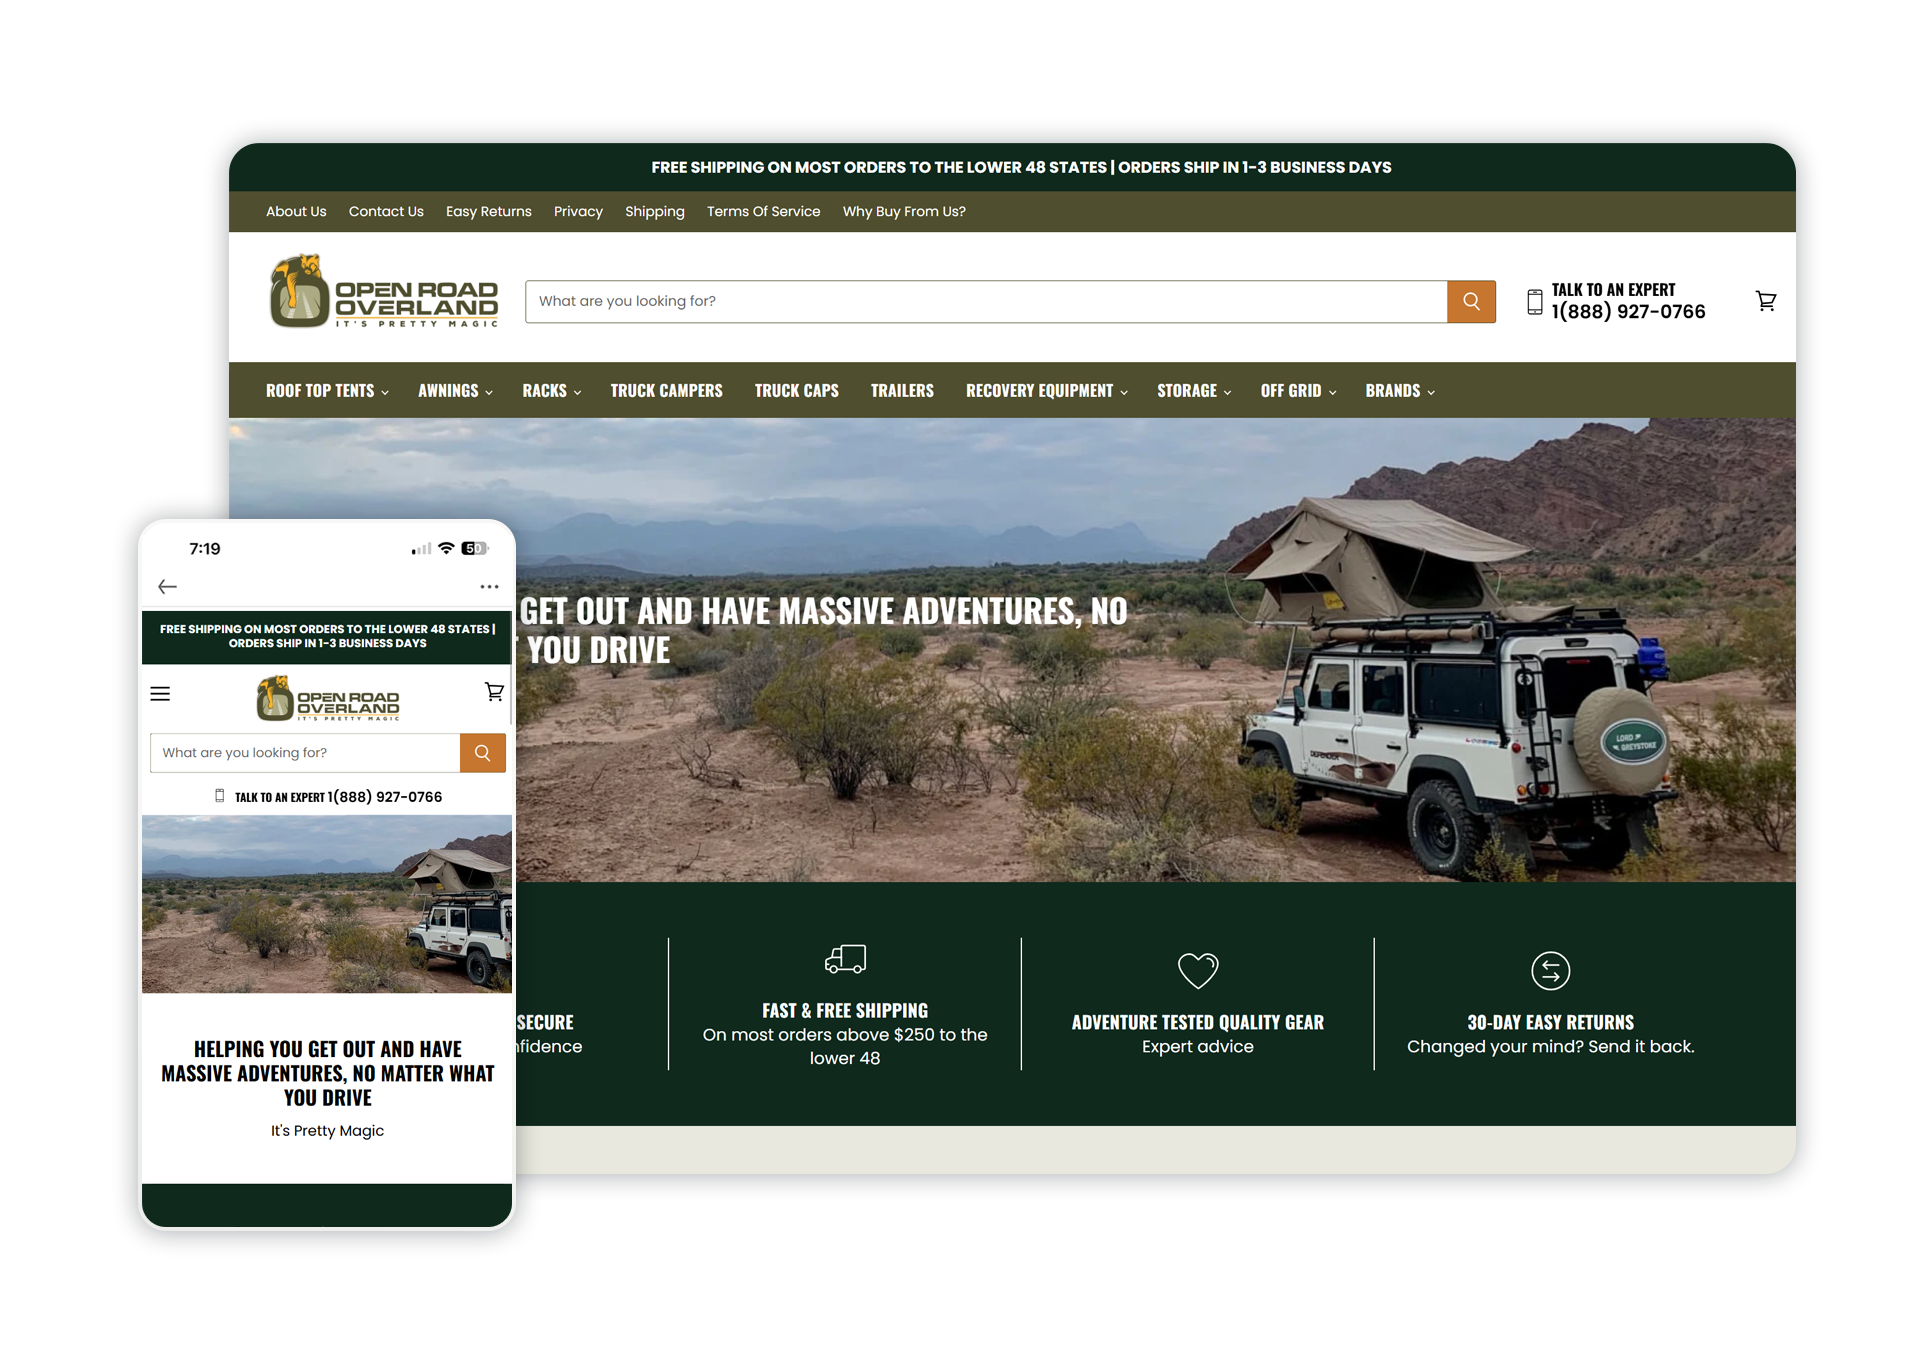Click the truck icon above Fast & Free Shipping
This screenshot has height=1372, width=1920.
[845, 959]
